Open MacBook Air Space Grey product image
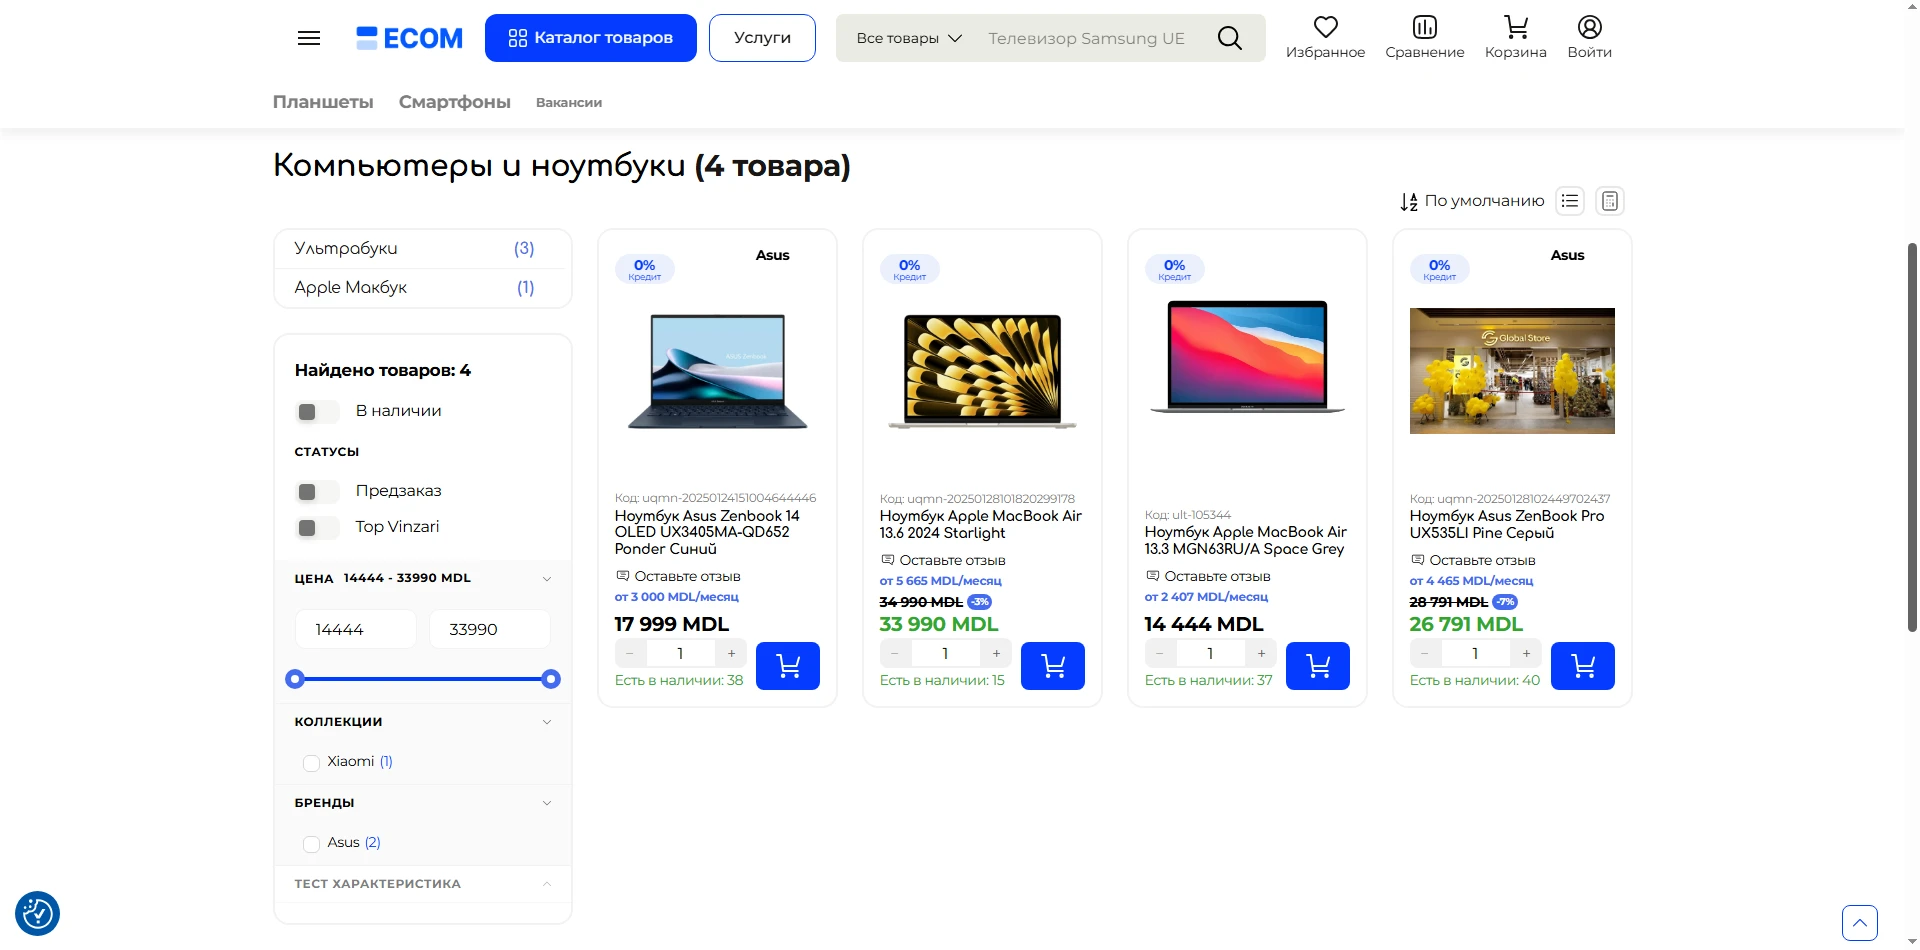Image resolution: width=1920 pixels, height=950 pixels. 1247,357
